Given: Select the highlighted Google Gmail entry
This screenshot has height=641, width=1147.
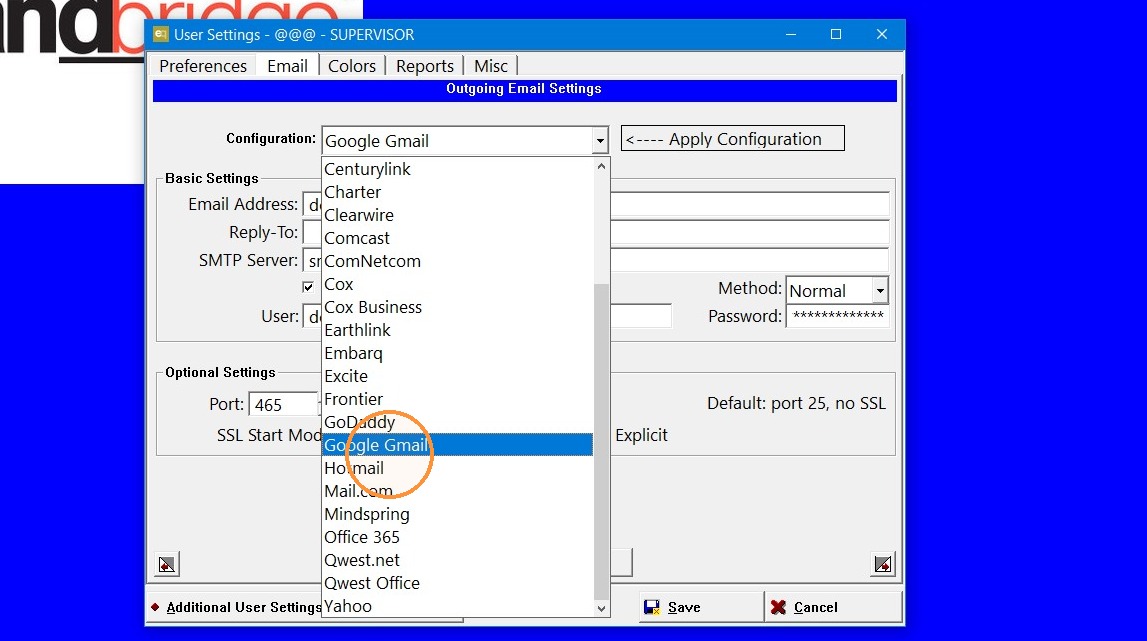Looking at the screenshot, I should (458, 445).
